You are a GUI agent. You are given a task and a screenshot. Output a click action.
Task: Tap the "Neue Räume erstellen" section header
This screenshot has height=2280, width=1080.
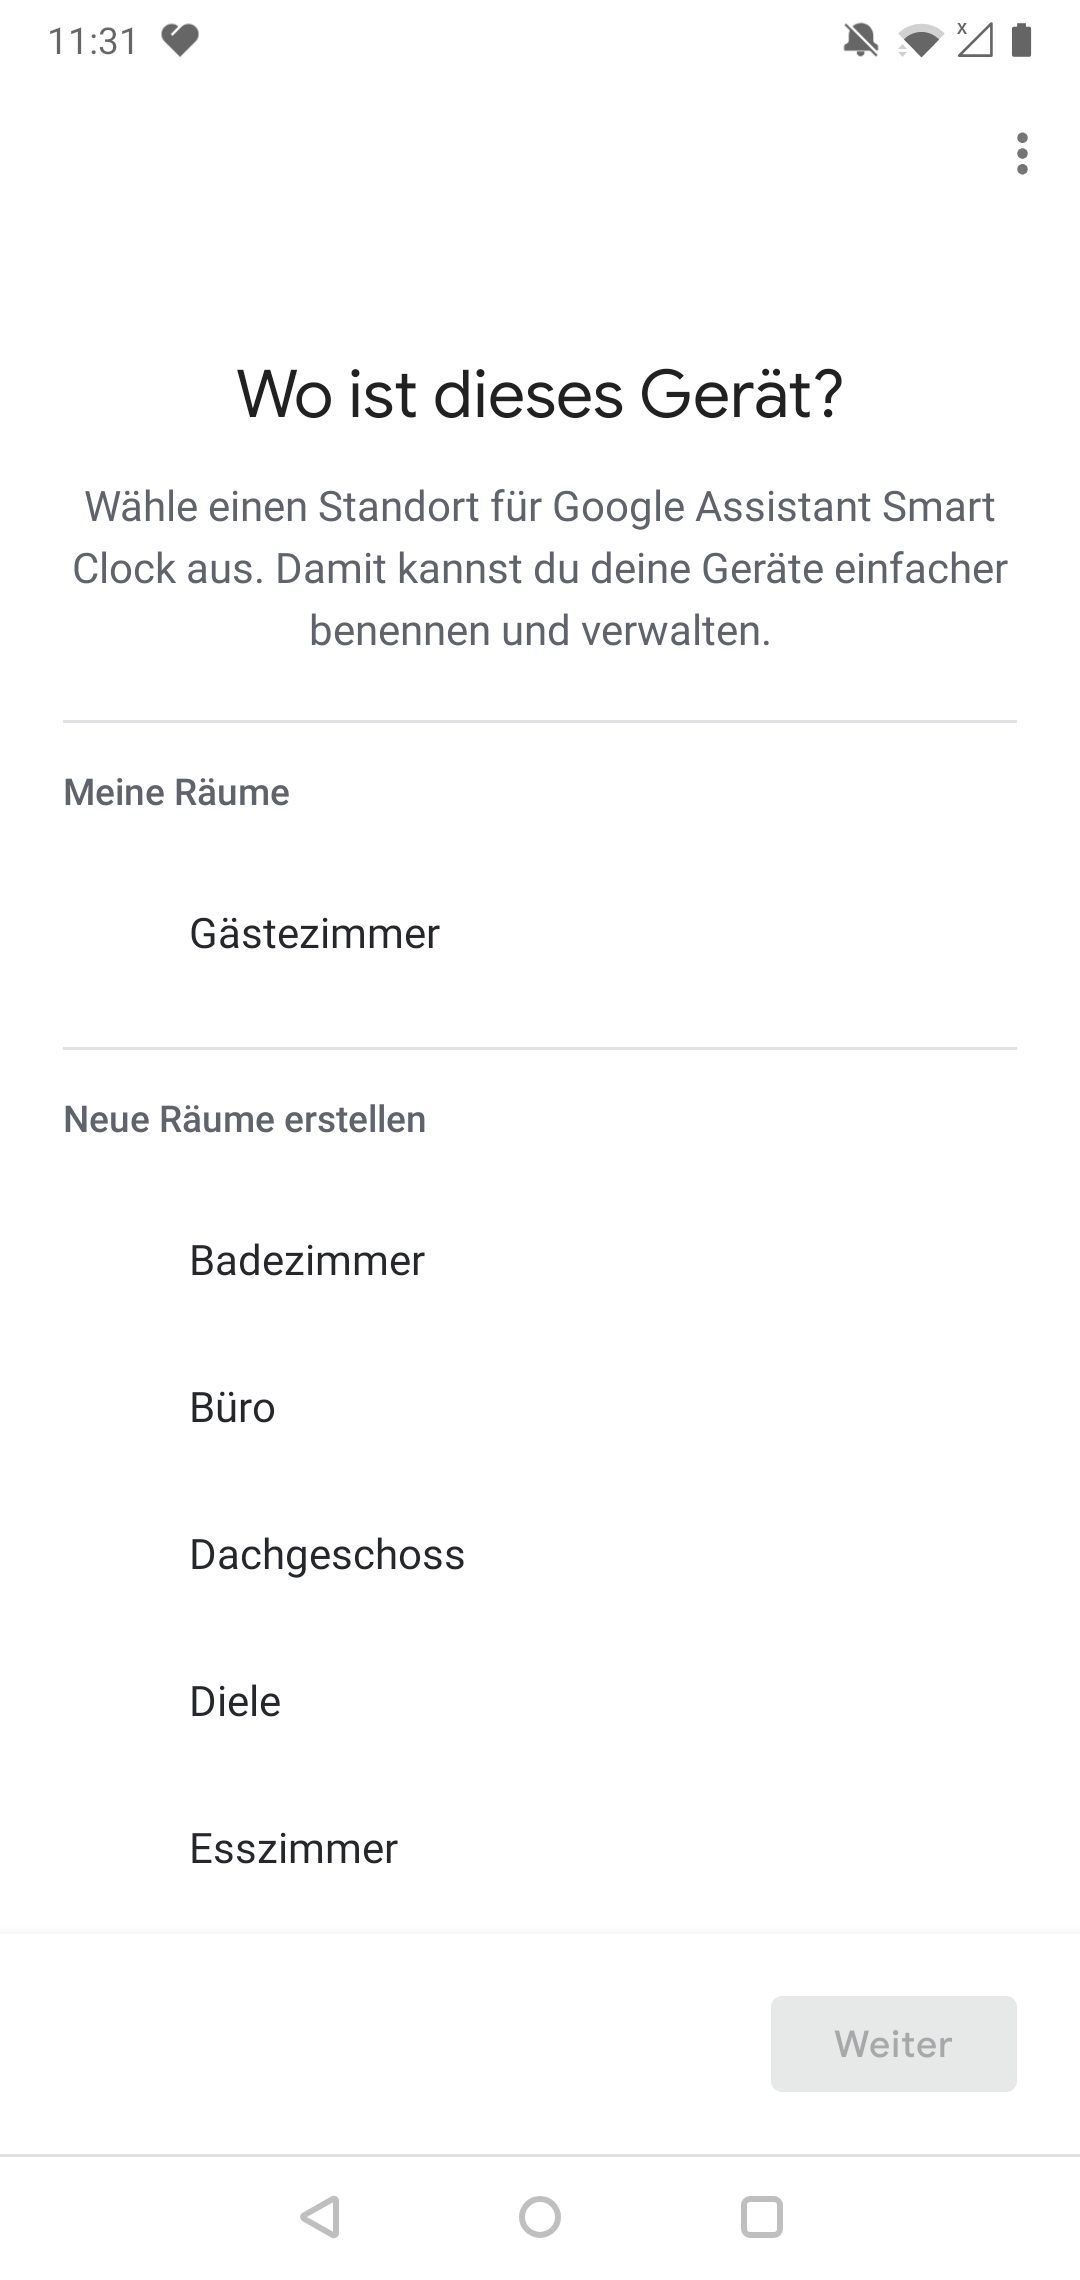coord(245,1119)
